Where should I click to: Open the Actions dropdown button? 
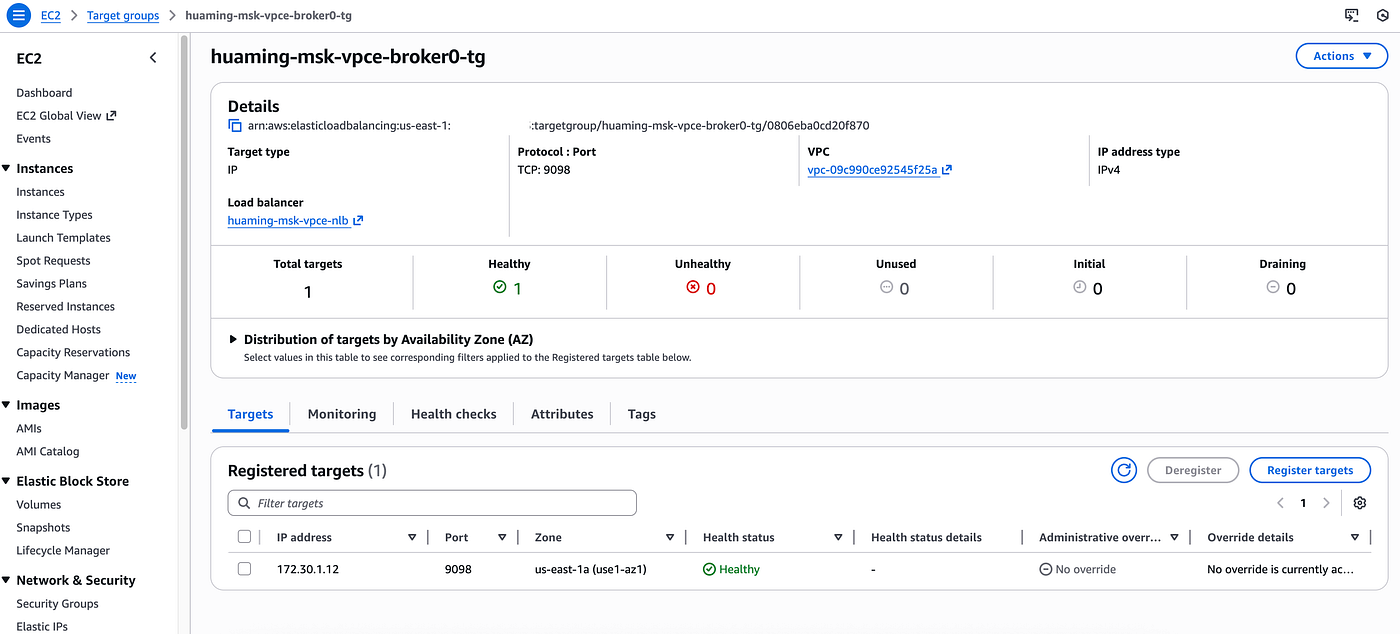coord(1341,56)
